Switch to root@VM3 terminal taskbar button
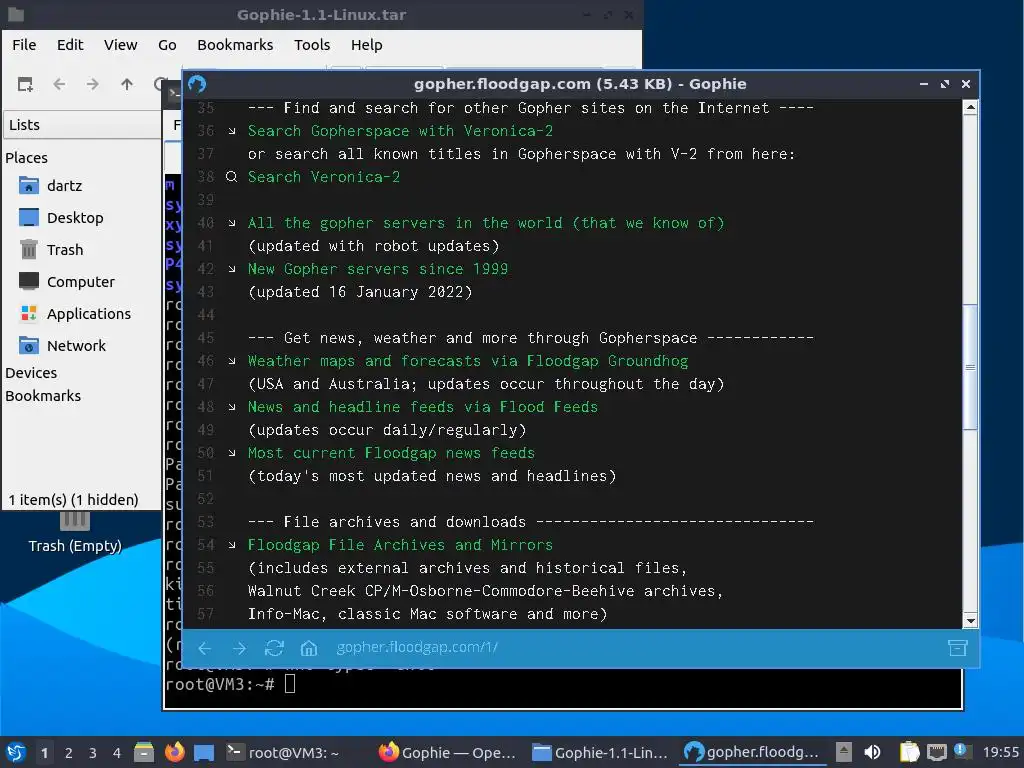The height and width of the screenshot is (768, 1024). pyautogui.click(x=283, y=752)
